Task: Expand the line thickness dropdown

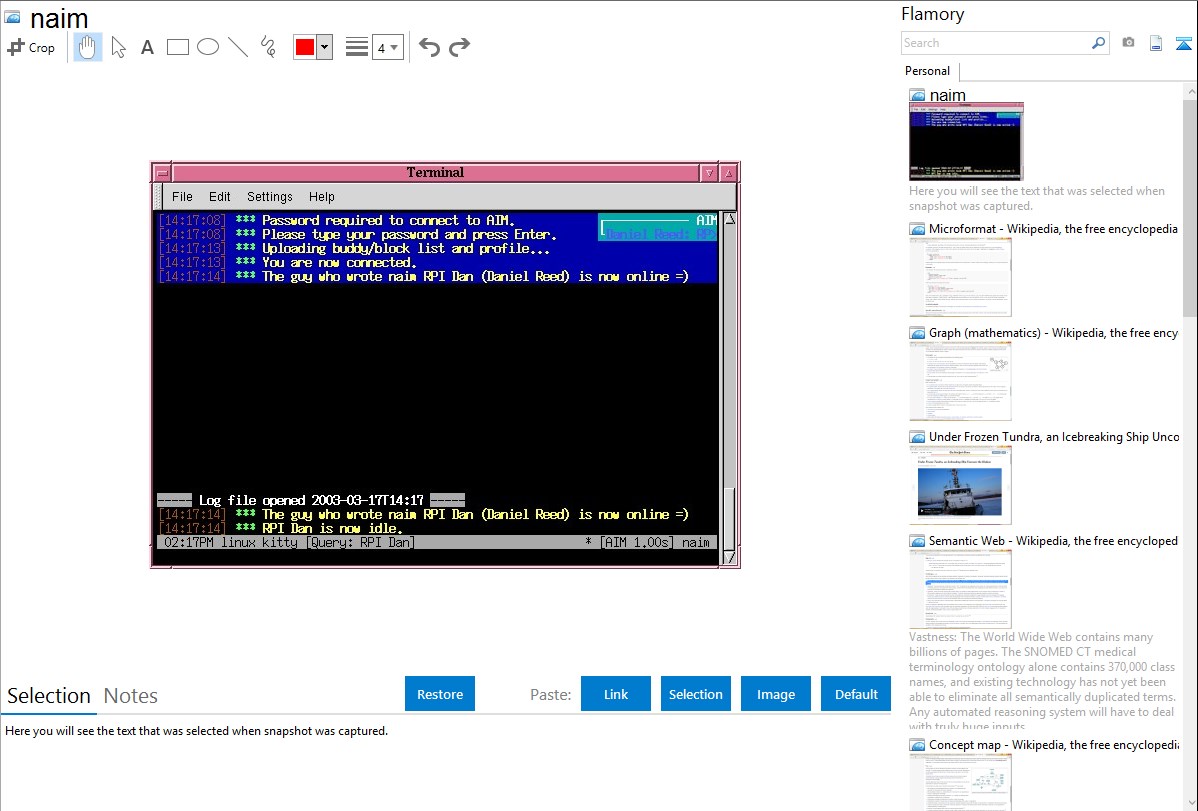Action: coord(388,47)
